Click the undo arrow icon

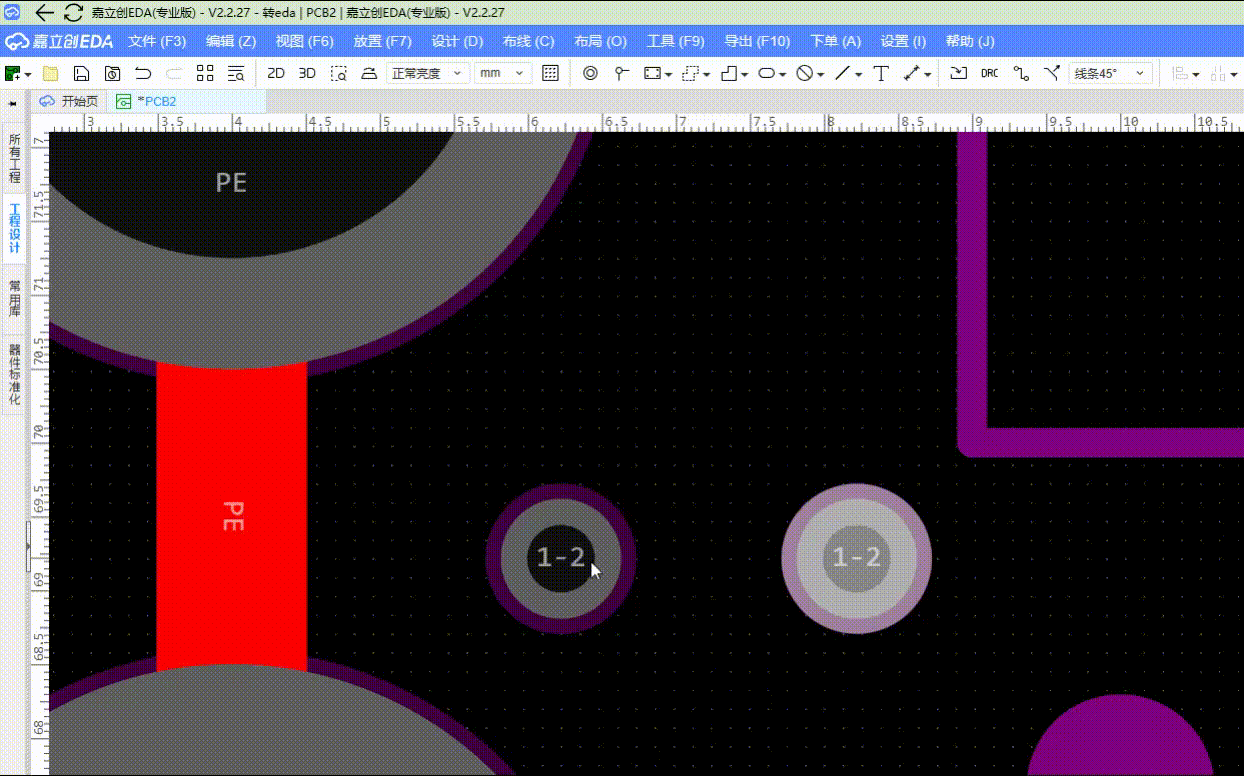[143, 73]
